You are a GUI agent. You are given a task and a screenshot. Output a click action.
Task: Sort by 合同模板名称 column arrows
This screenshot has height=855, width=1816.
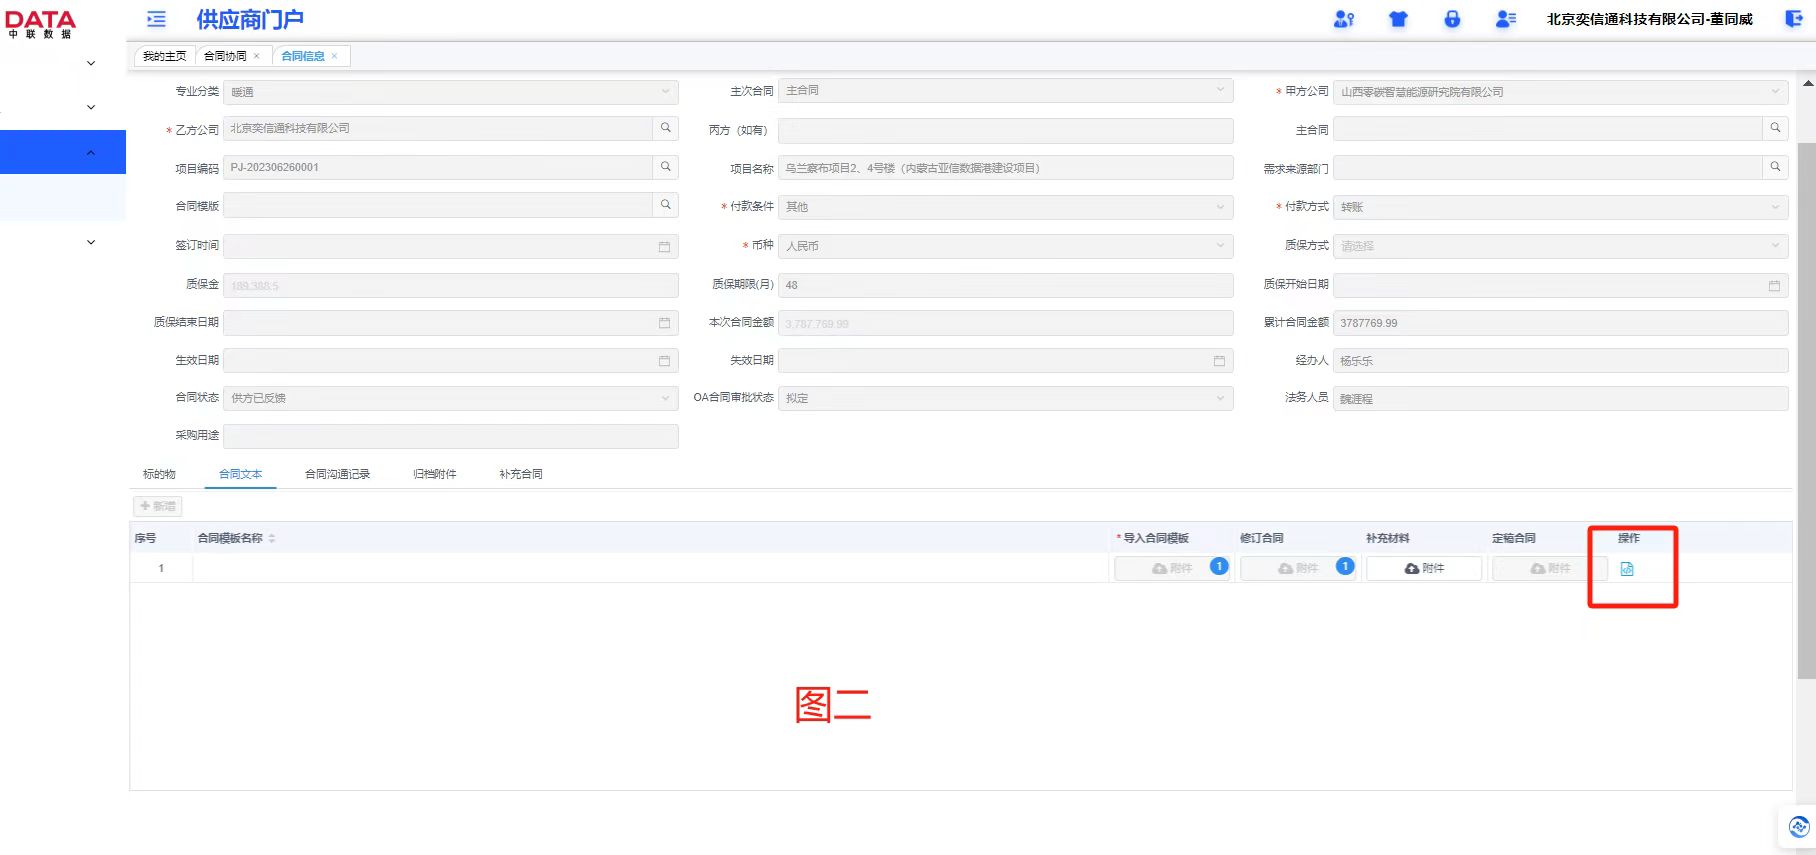272,538
